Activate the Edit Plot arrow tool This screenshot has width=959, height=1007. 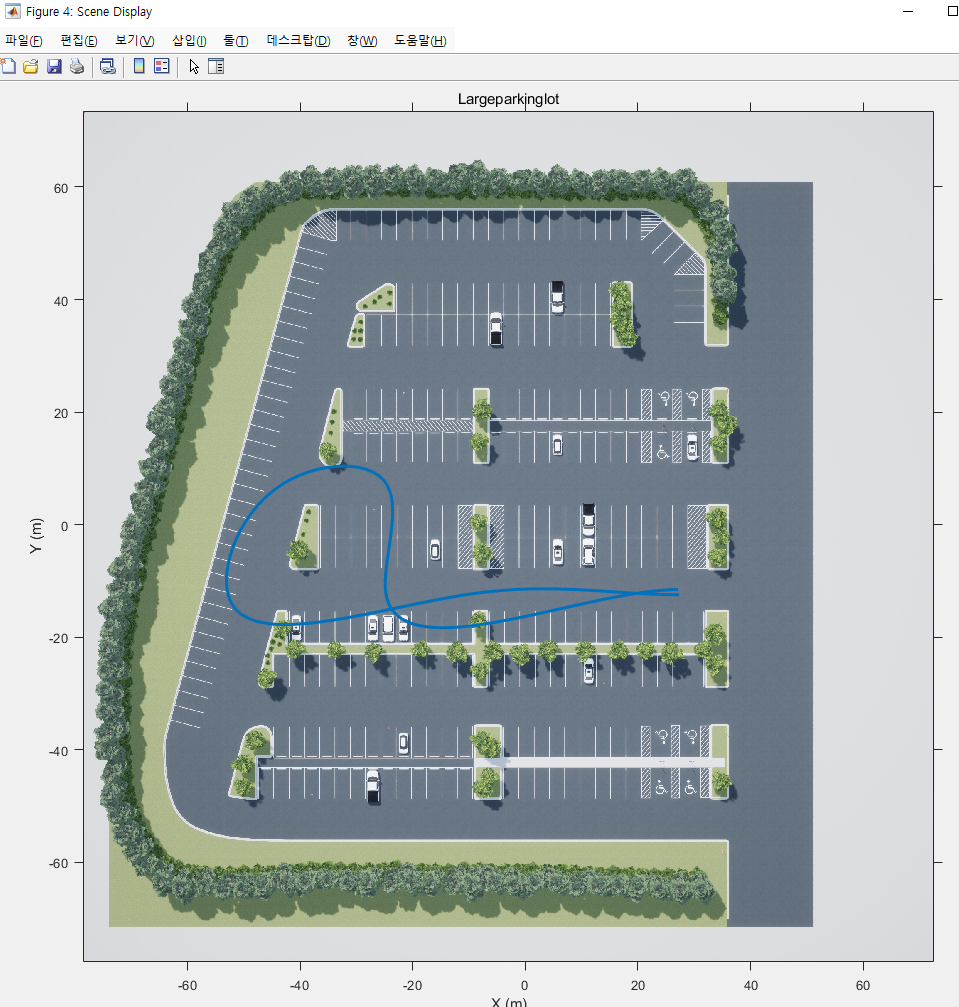(x=194, y=67)
